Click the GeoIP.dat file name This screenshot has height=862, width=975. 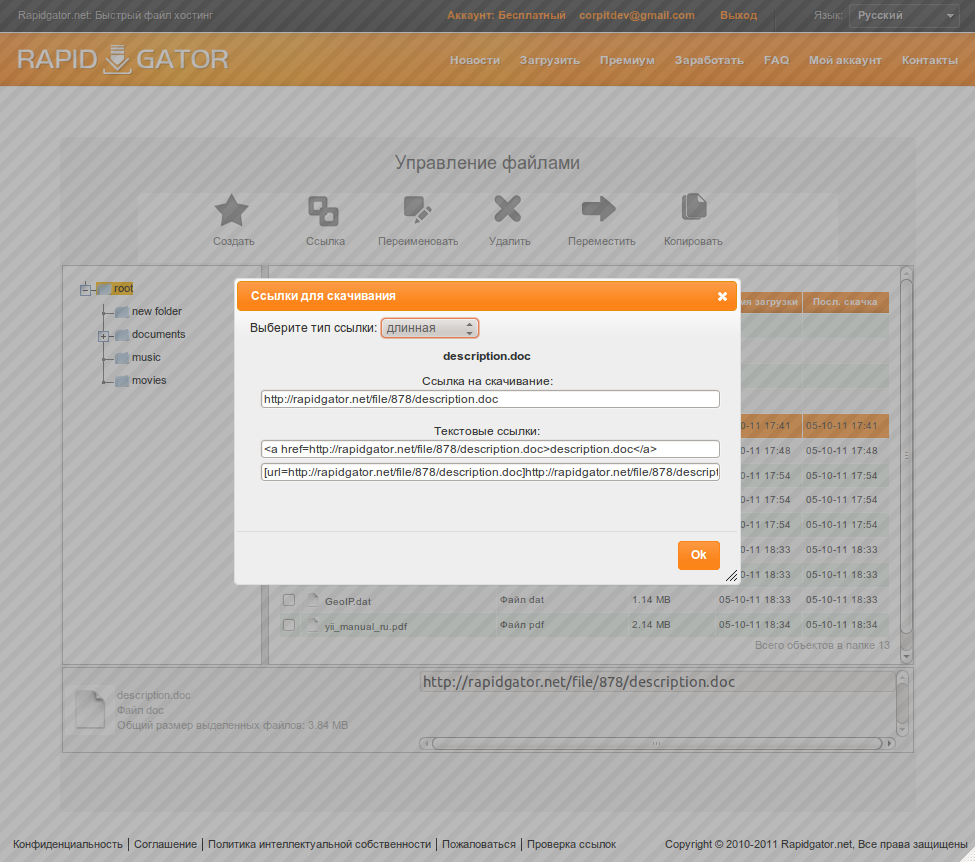pos(348,601)
